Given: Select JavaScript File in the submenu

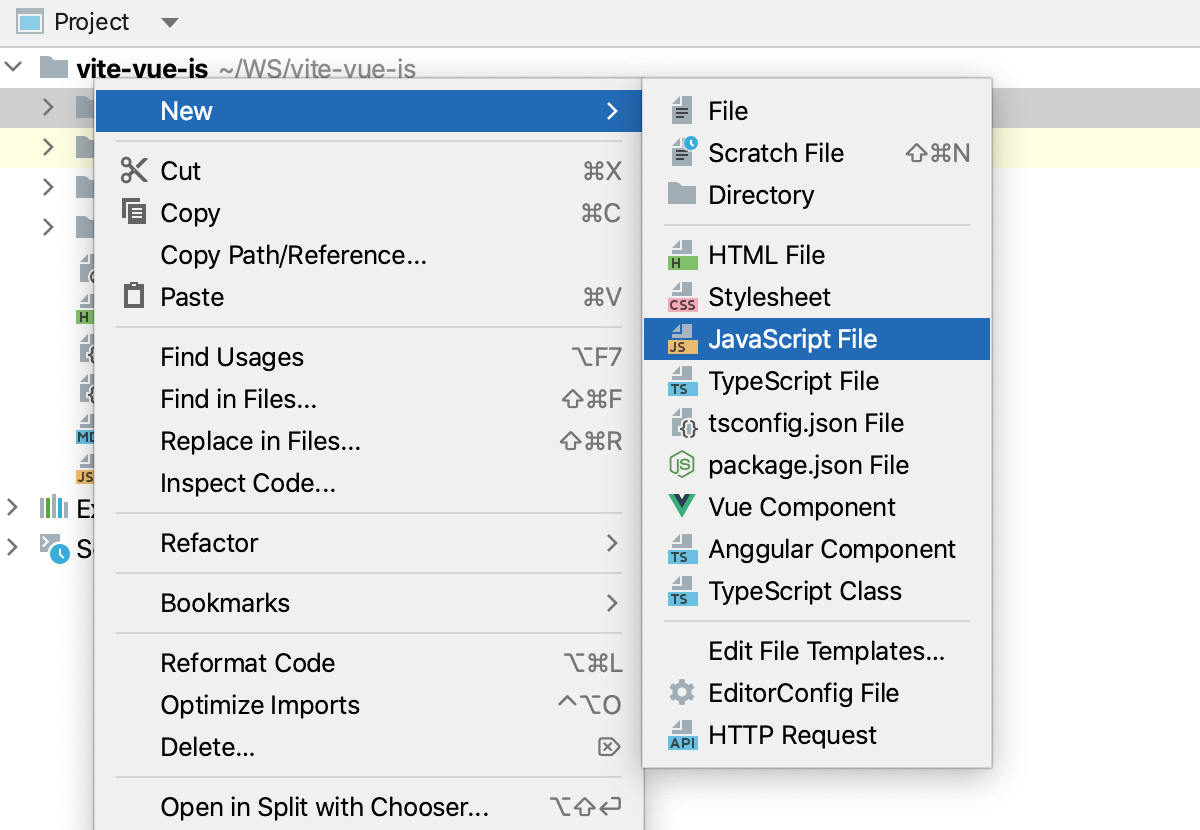Looking at the screenshot, I should [792, 339].
